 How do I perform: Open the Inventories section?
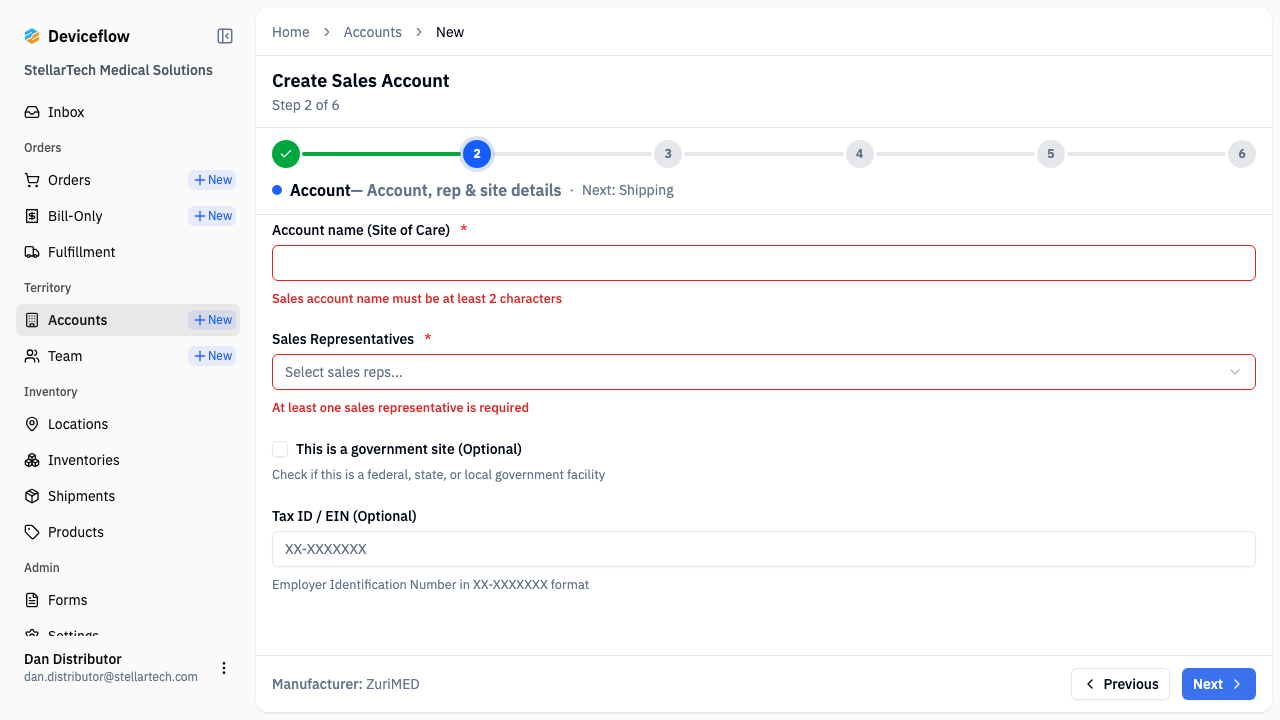[x=82, y=460]
